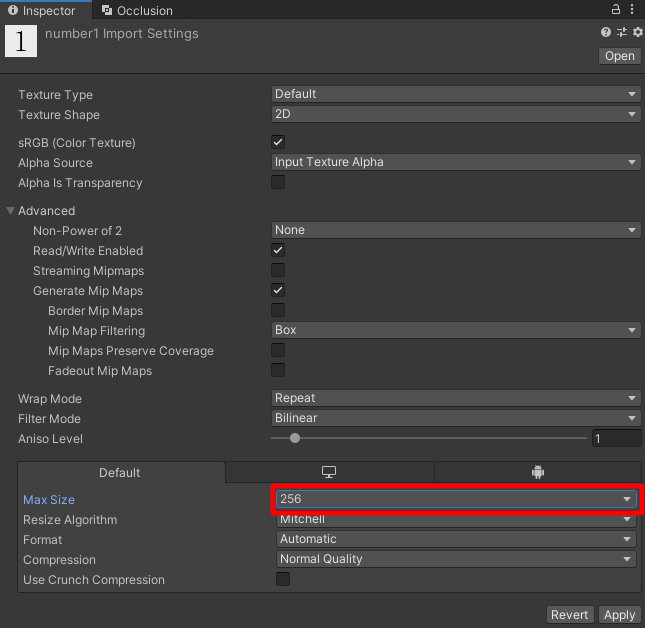Uncheck Read/Write Enabled

click(x=278, y=251)
